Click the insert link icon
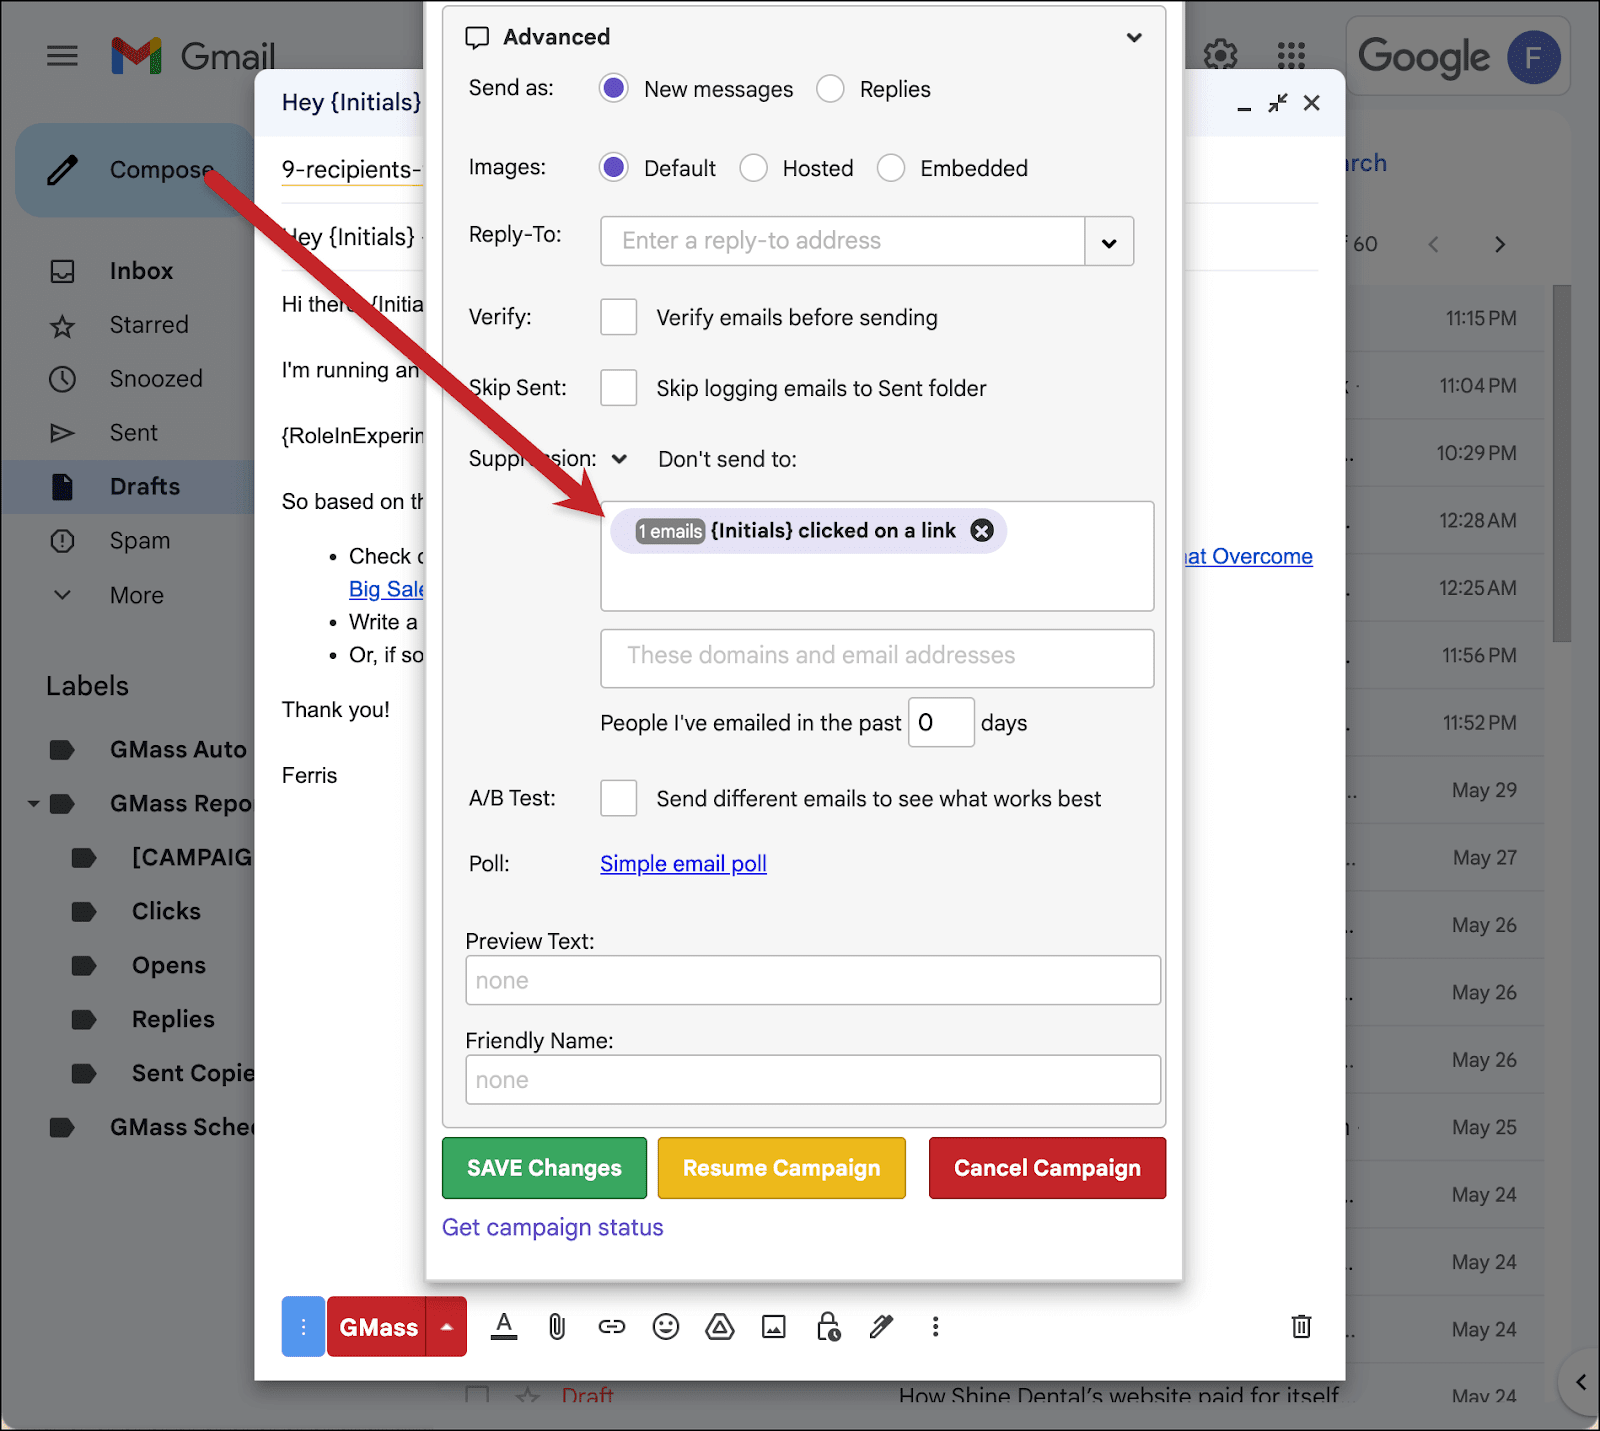The height and width of the screenshot is (1431, 1600). pyautogui.click(x=612, y=1327)
